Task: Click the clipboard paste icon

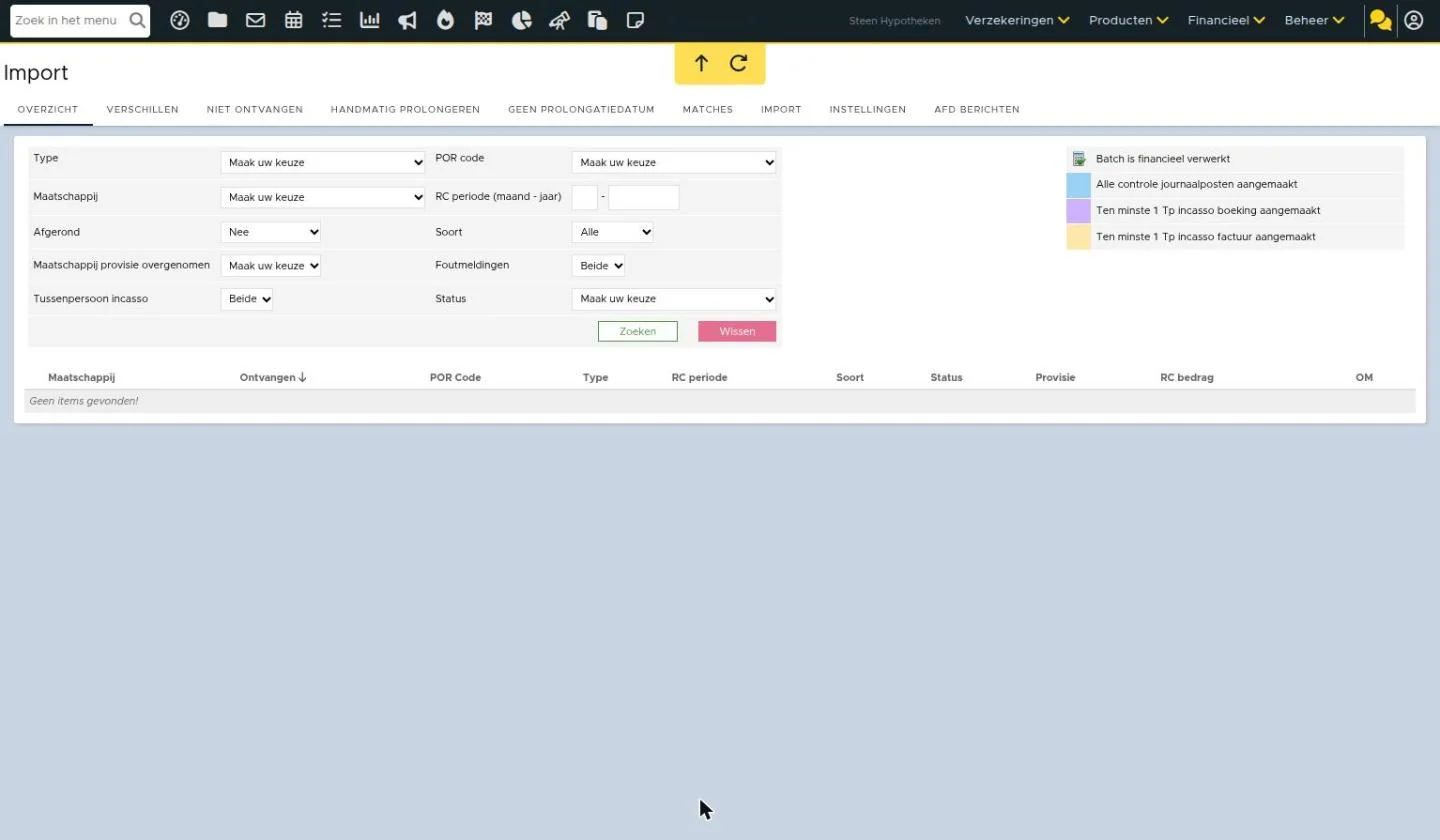Action: tap(597, 20)
